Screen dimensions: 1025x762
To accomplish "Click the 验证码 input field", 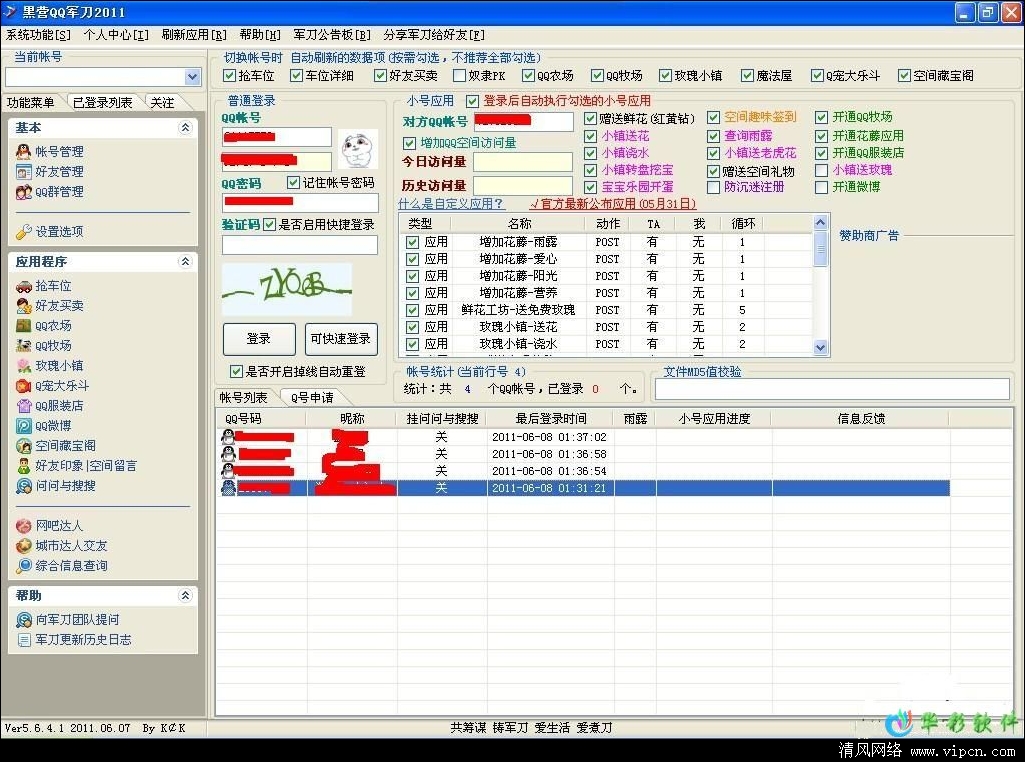I will click(300, 245).
